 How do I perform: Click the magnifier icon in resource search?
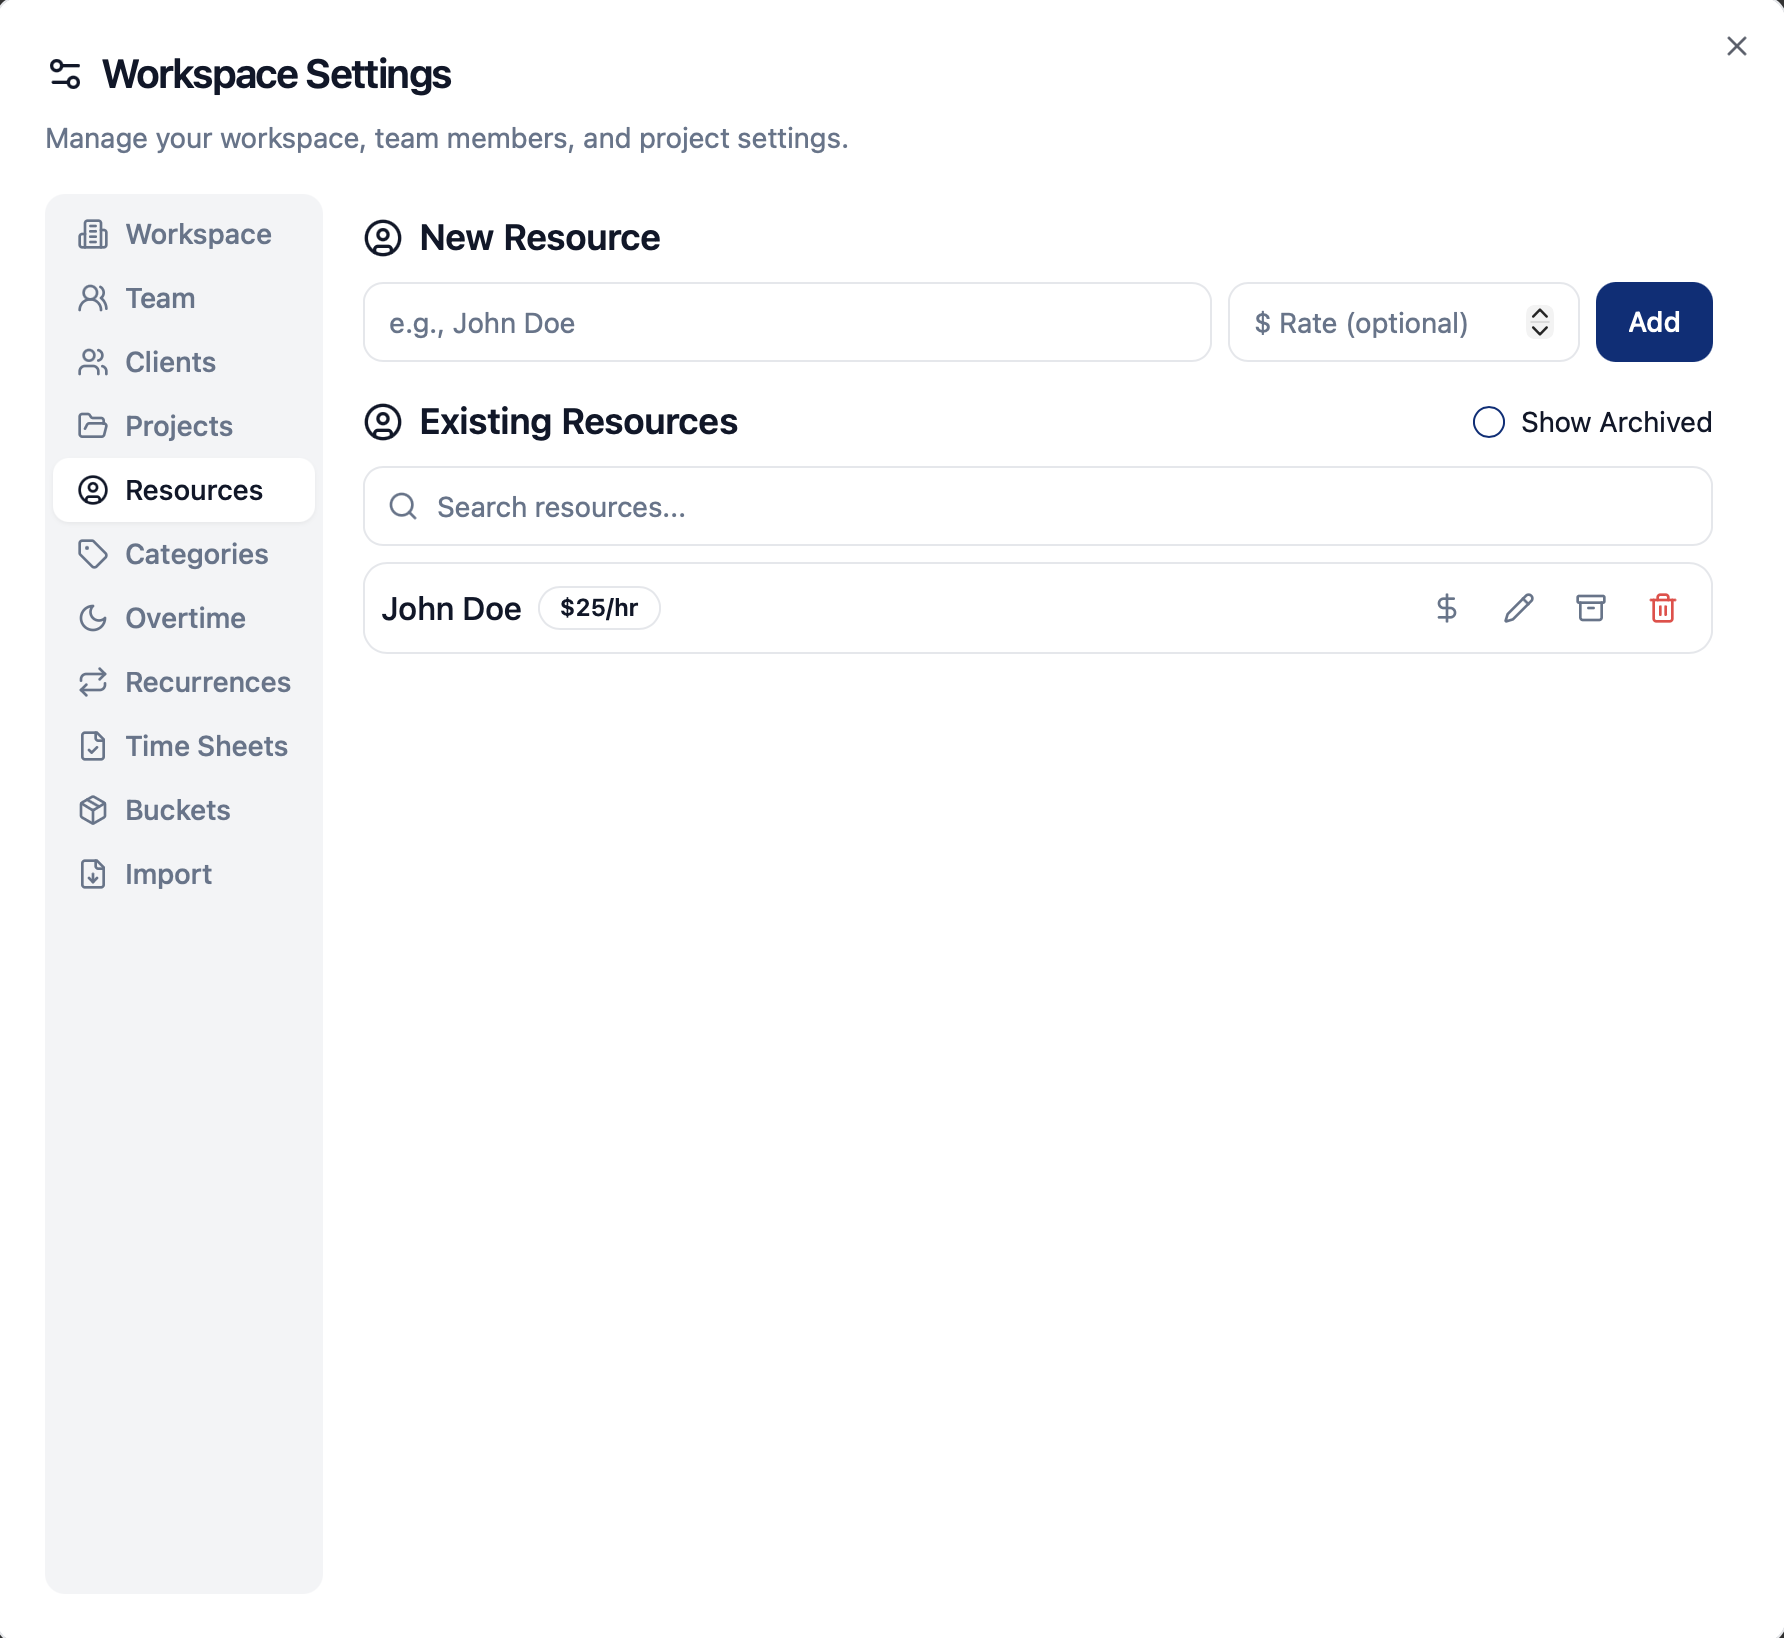pos(403,506)
